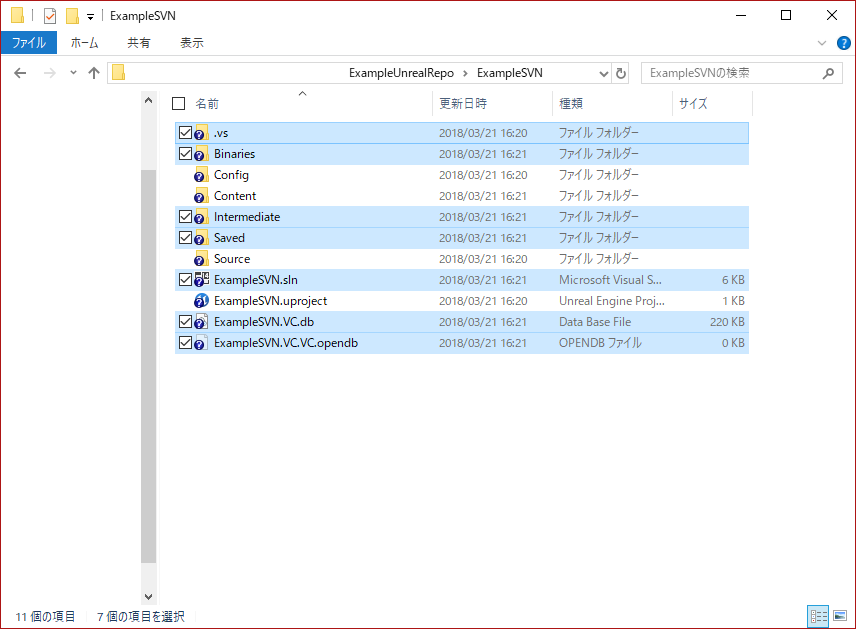Click the Source folder icon
The width and height of the screenshot is (856, 629).
pos(201,259)
